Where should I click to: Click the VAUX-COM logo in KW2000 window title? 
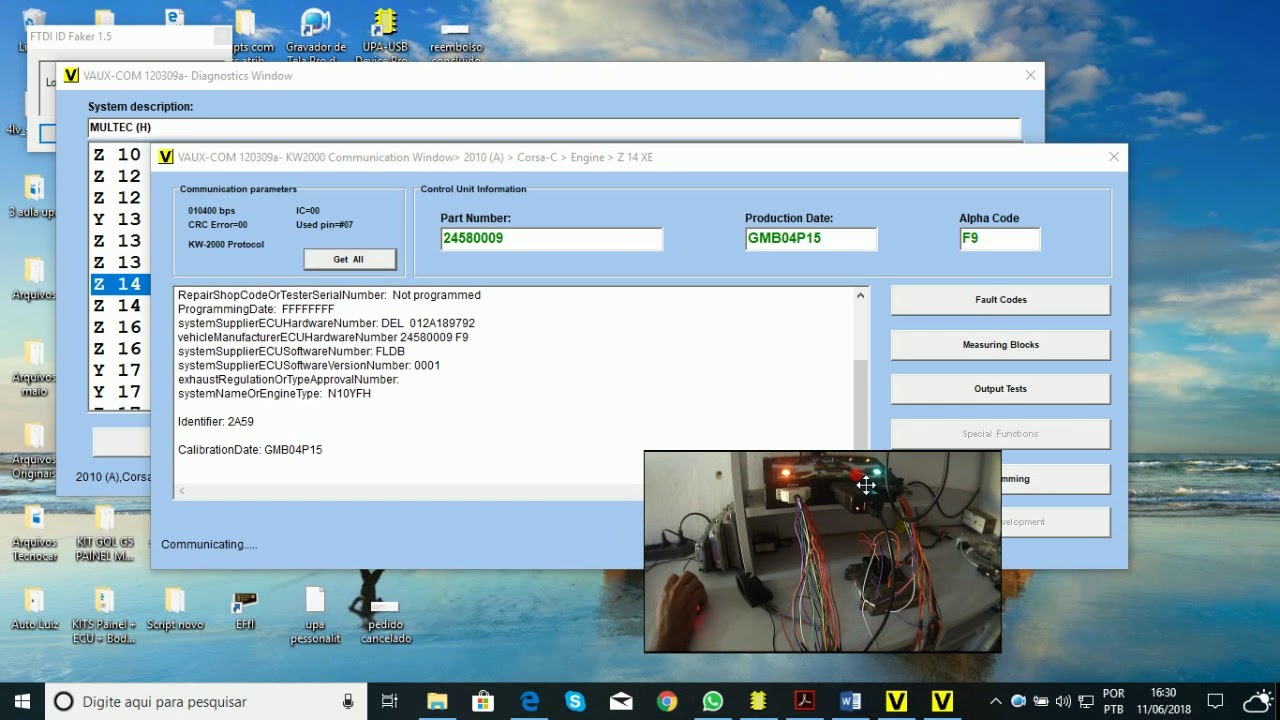[x=166, y=157]
